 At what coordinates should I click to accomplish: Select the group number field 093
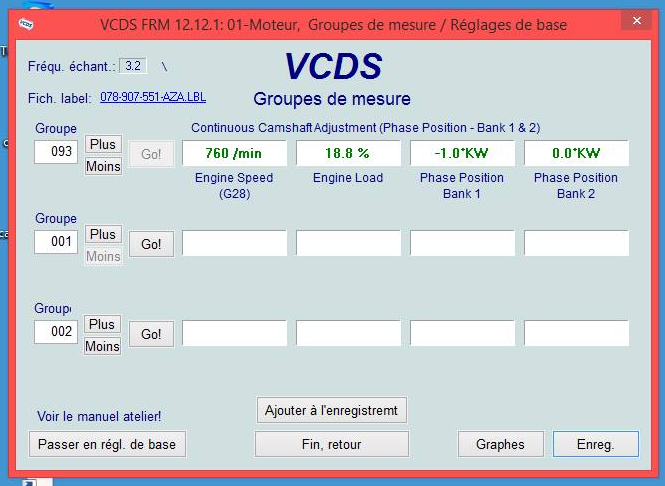[x=56, y=151]
